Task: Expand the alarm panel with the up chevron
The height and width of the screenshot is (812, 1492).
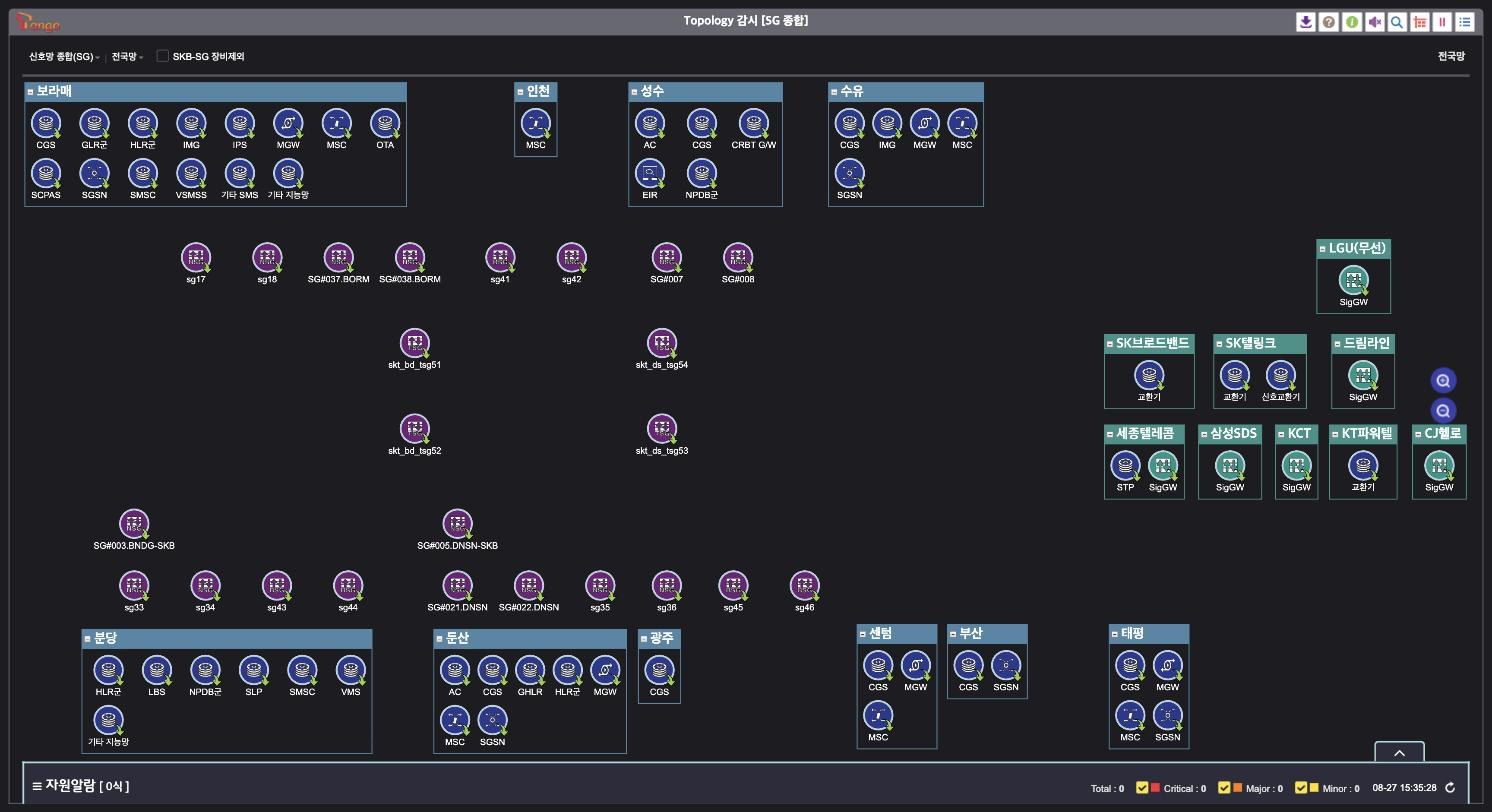Action: (x=1399, y=753)
